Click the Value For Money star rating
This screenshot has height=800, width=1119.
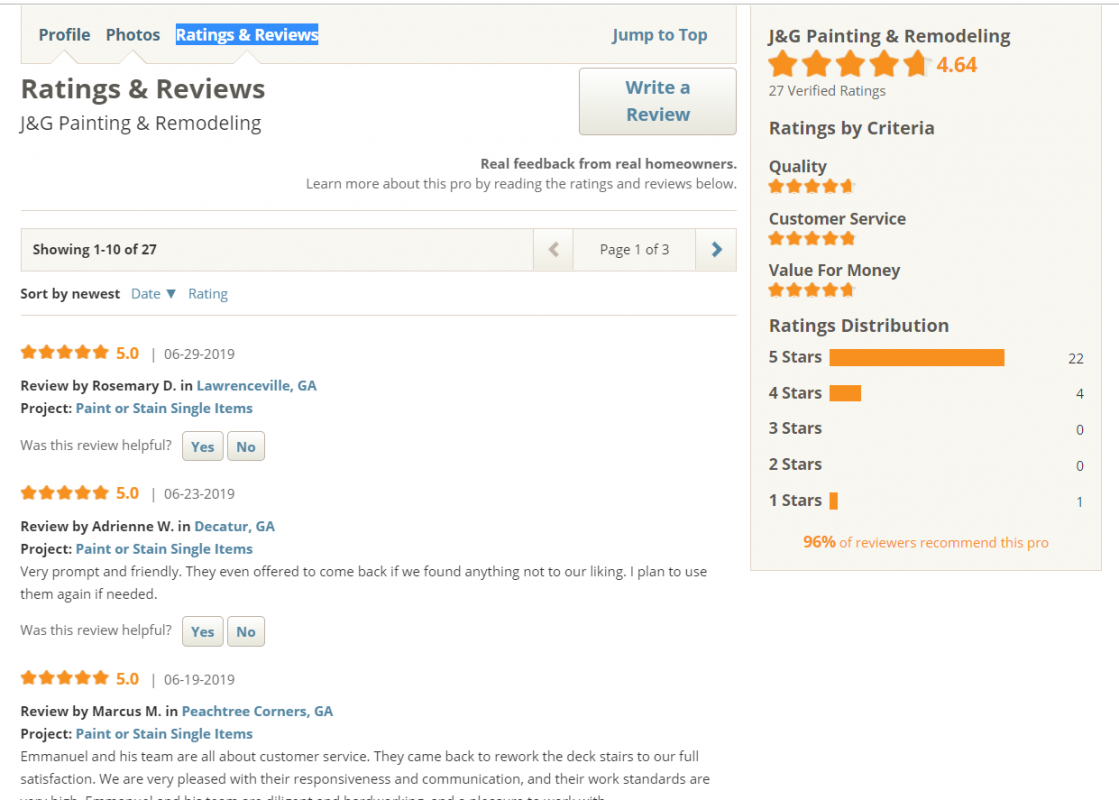[x=811, y=290]
